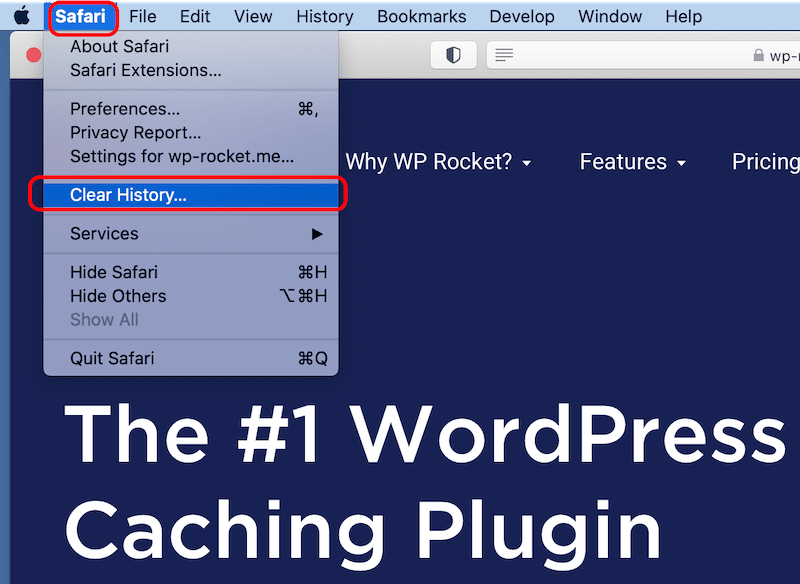Select "Privacy Report..."
The height and width of the screenshot is (584, 800).
pos(135,132)
